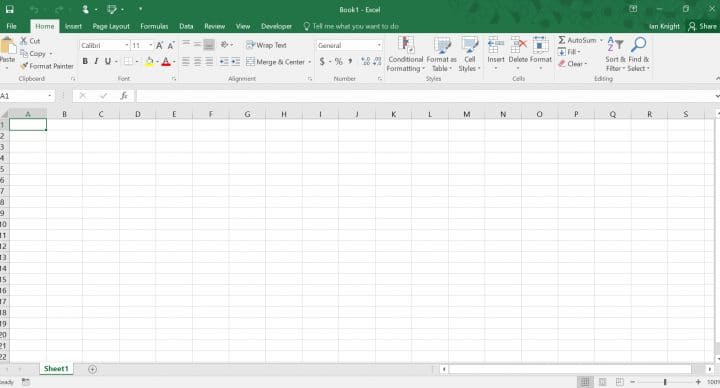Select column D header

pos(137,114)
